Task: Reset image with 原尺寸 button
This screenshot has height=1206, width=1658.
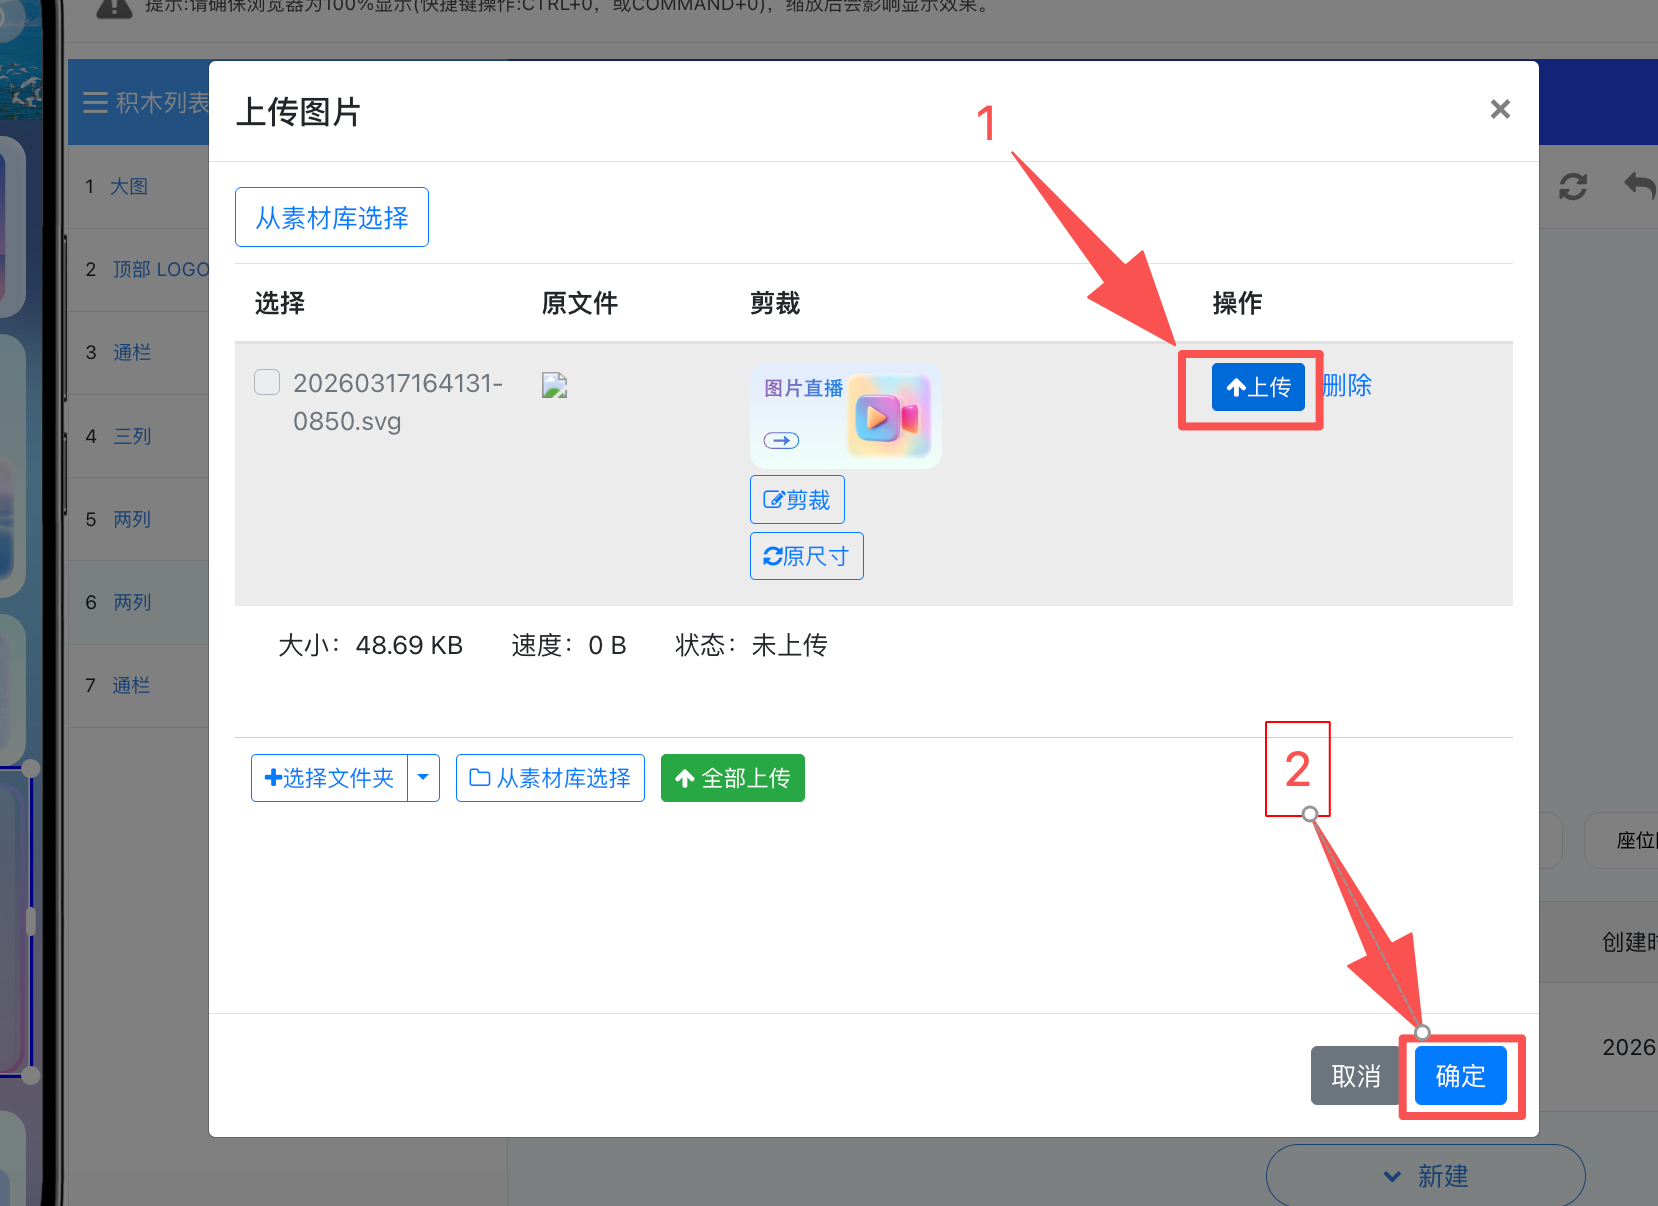Action: tap(806, 556)
